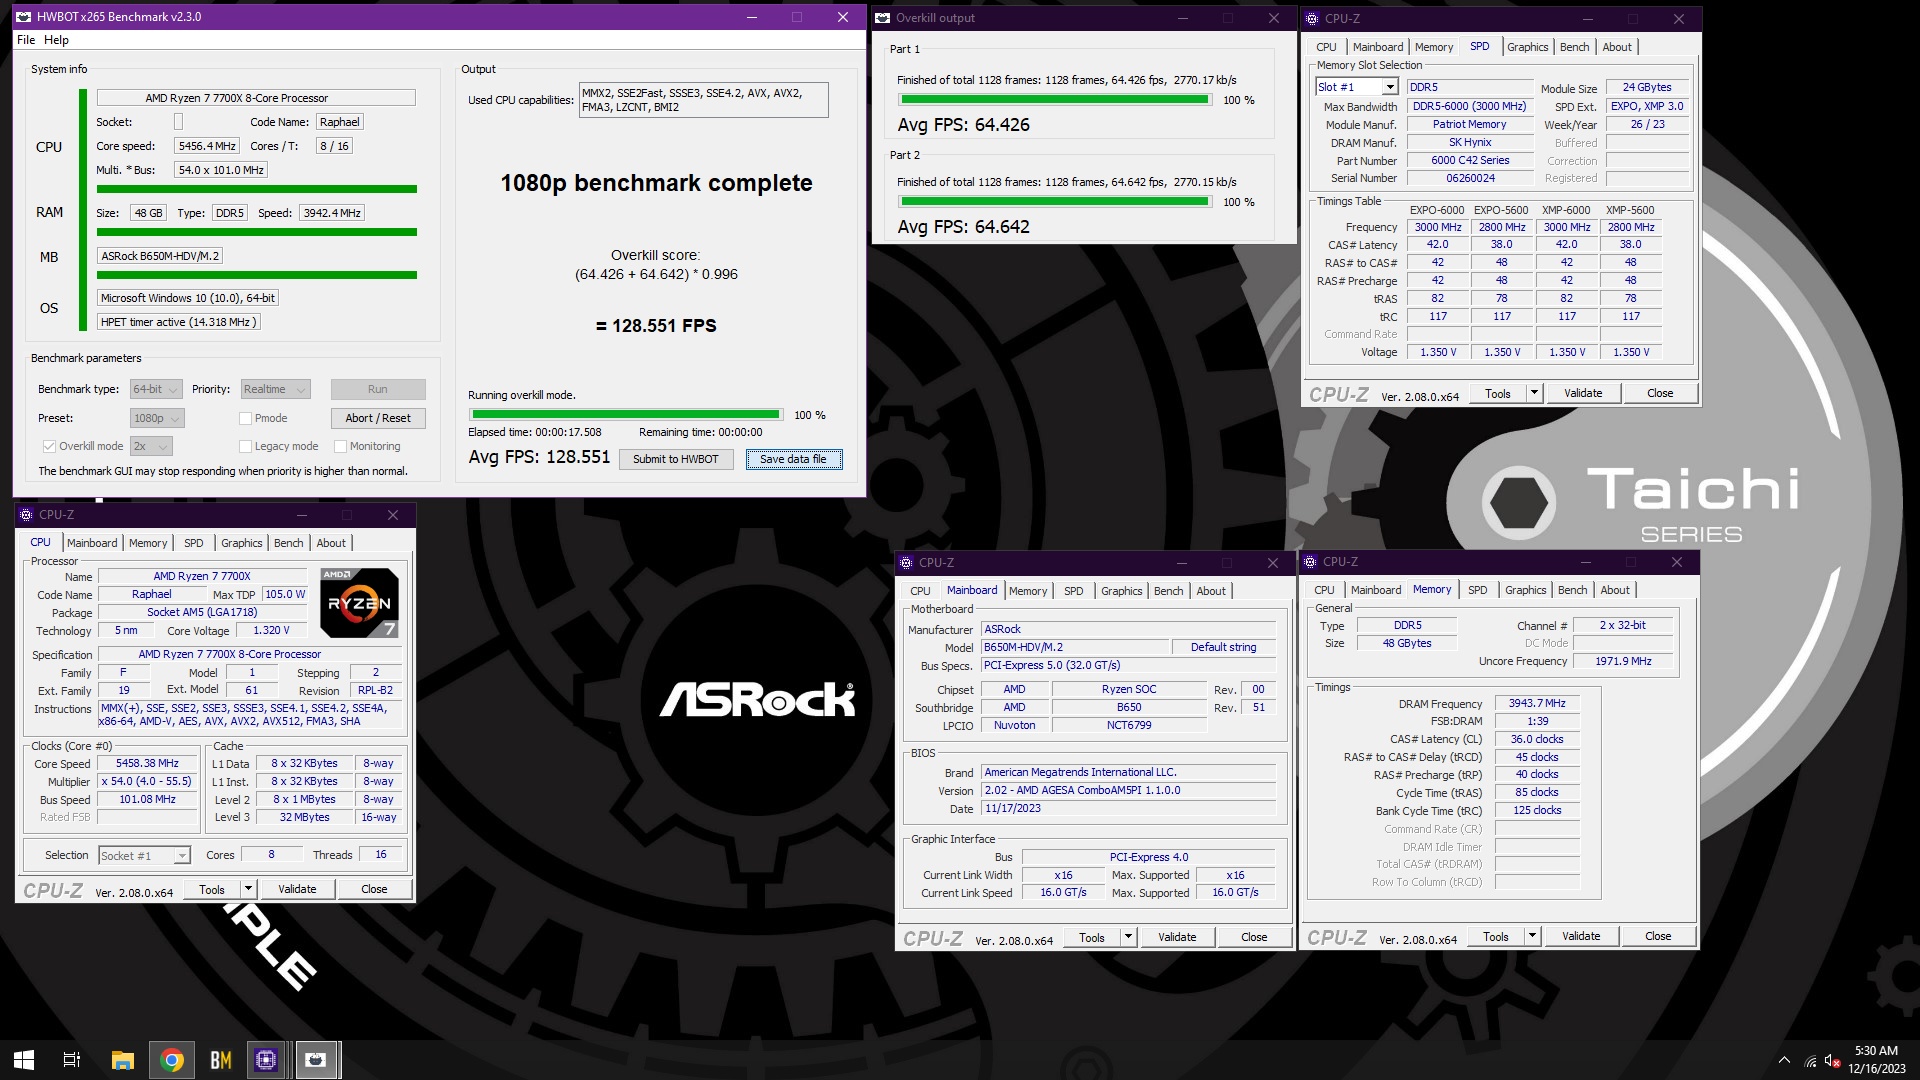1920x1080 pixels.
Task: Click Save data file button
Action: tap(793, 459)
